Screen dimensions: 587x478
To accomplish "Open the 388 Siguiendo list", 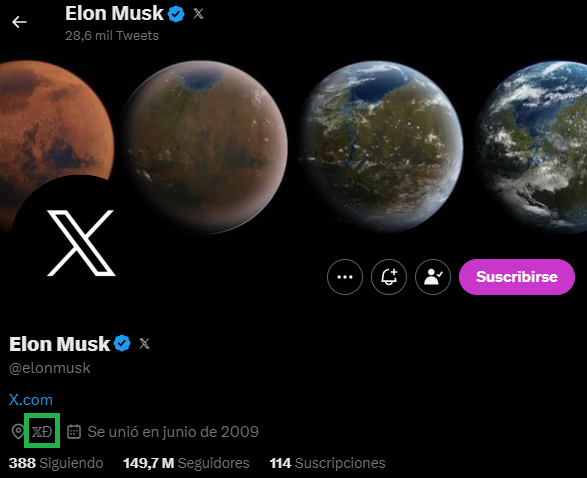I will pos(56,463).
